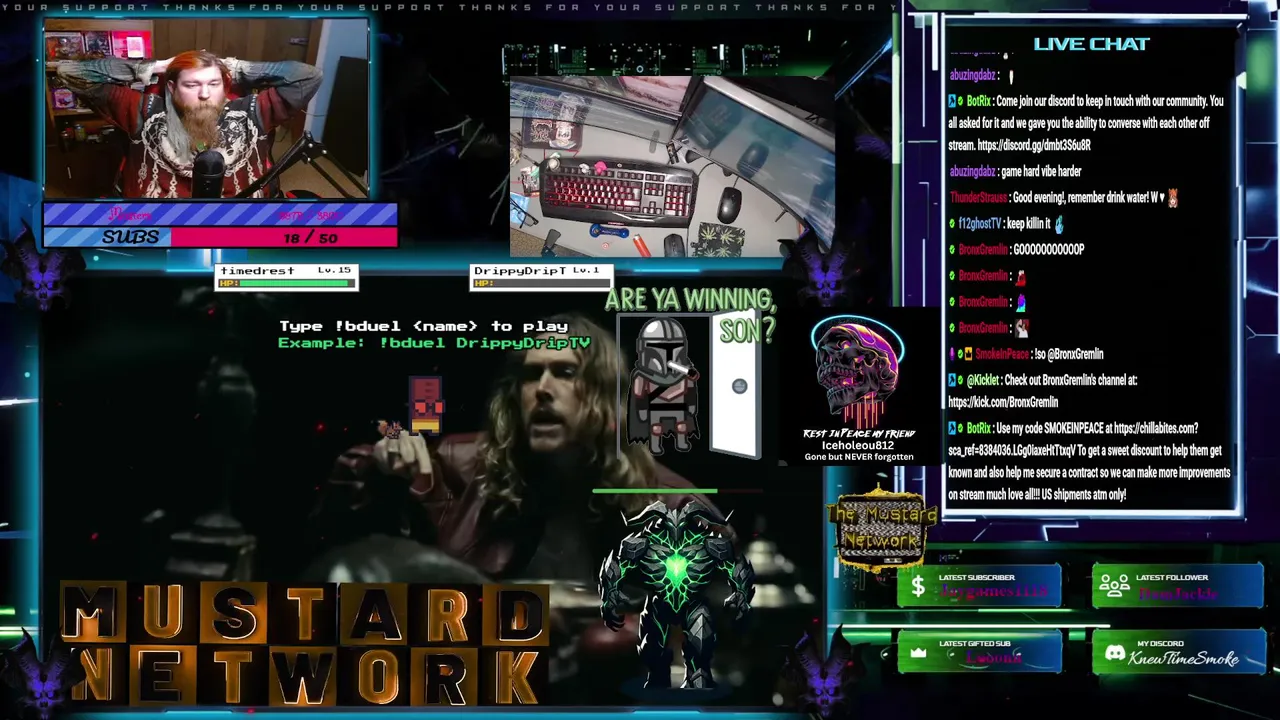1280x720 pixels.
Task: Click username @Kicklet in chat
Action: click(983, 380)
